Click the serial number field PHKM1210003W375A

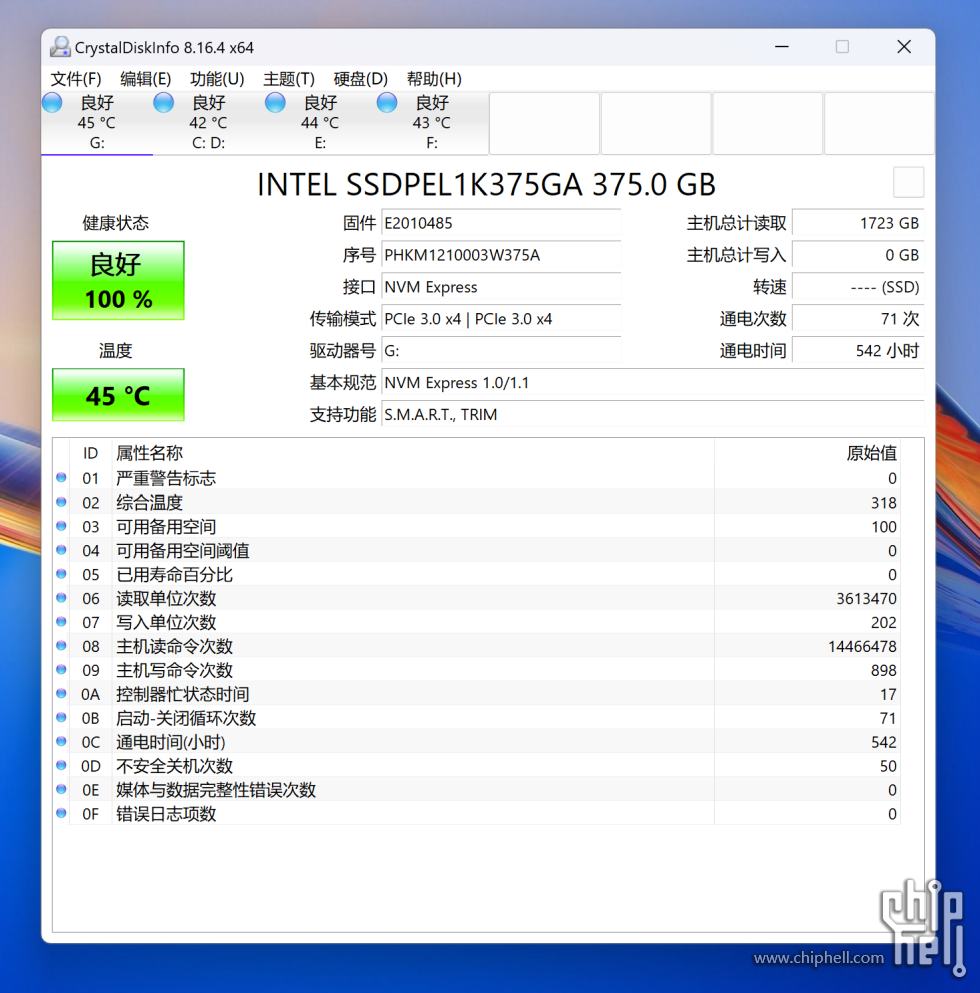(x=501, y=255)
